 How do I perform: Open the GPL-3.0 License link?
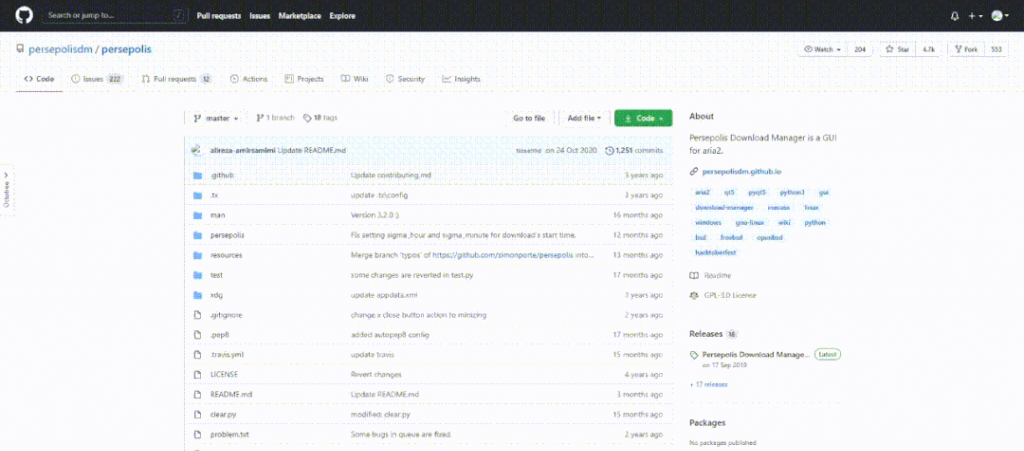click(x=723, y=296)
